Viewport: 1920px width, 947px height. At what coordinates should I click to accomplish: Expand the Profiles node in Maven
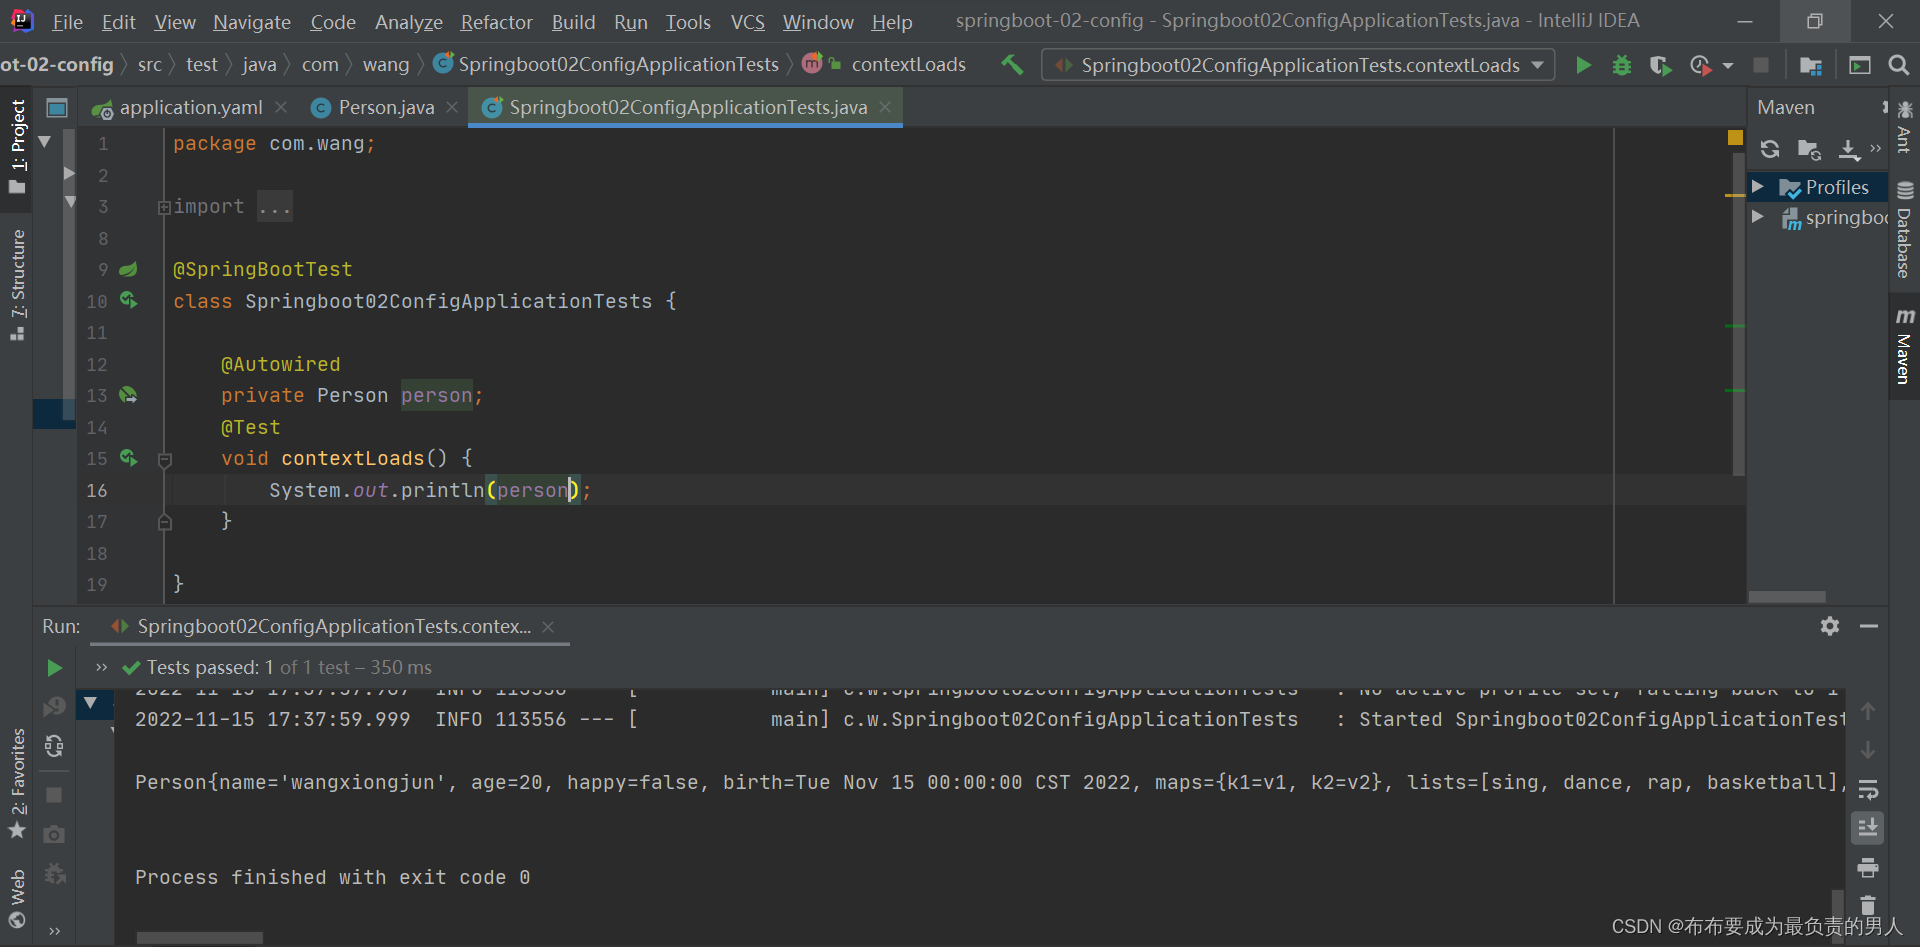(x=1758, y=187)
